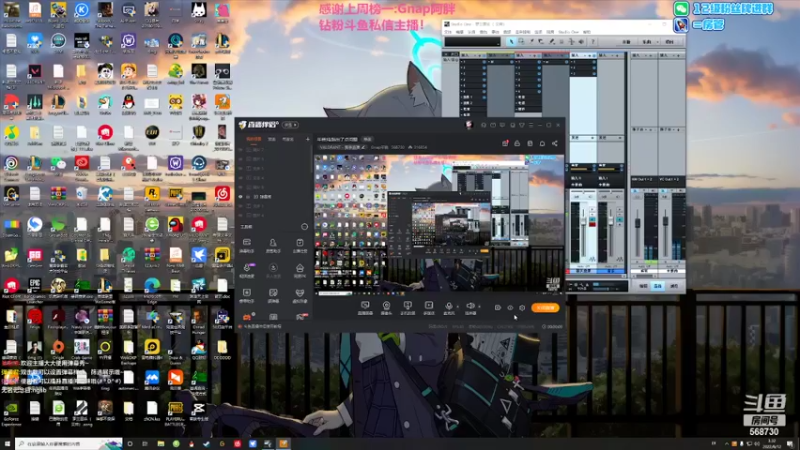Click the play-window icon in the Douyu bottom bar
The width and height of the screenshot is (800, 450).
coord(429,306)
